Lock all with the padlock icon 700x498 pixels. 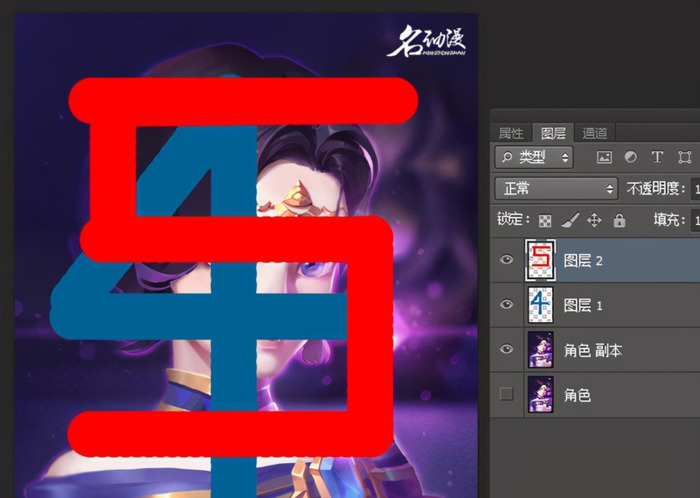tap(619, 220)
